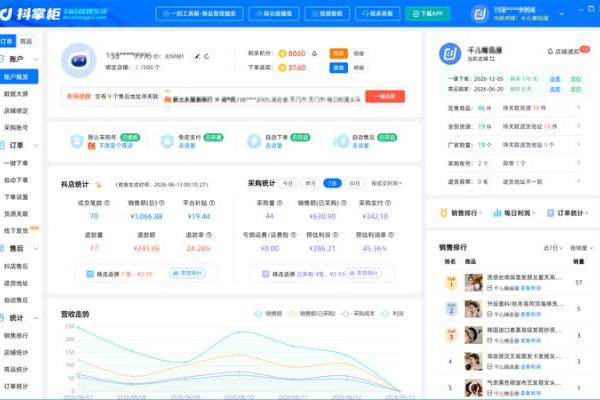Select the 30日 range in 采购统计
This screenshot has width=600, height=400.
pos(354,183)
